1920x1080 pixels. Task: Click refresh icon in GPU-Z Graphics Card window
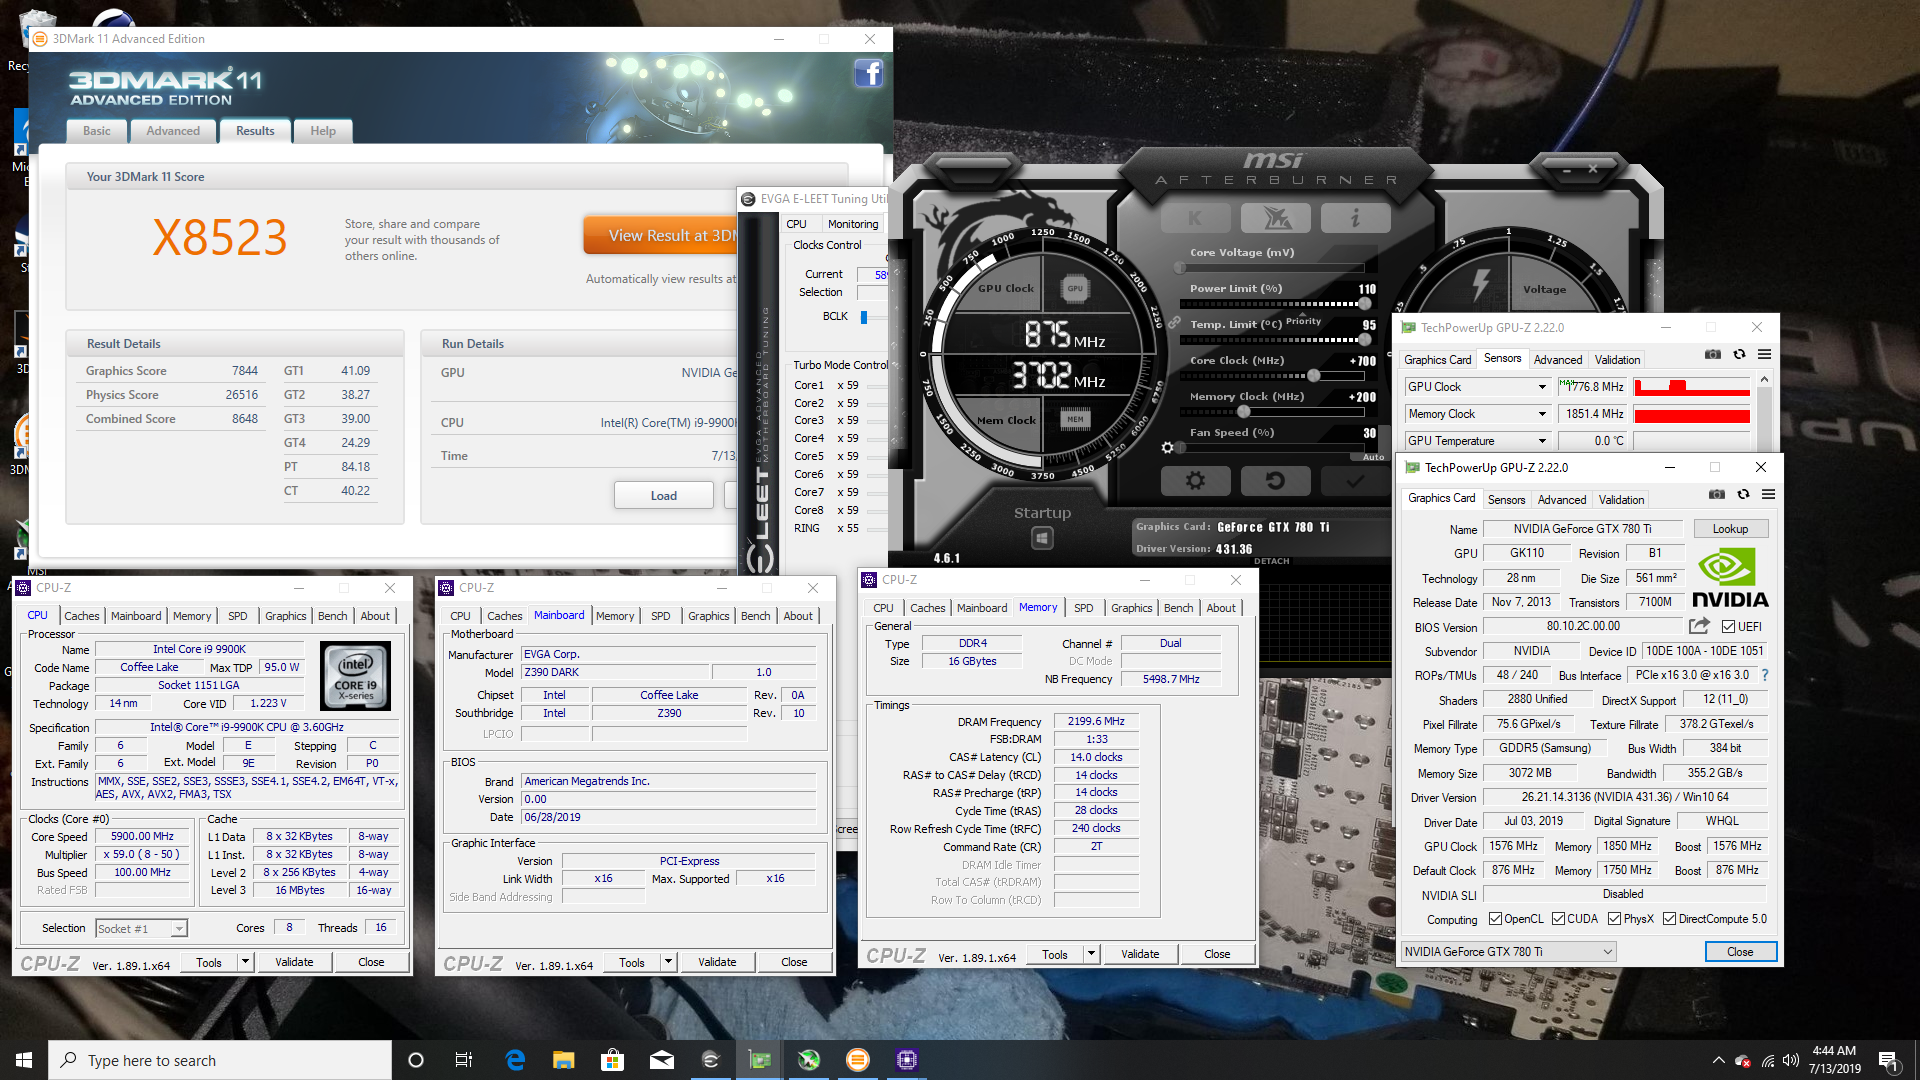pyautogui.click(x=1743, y=495)
